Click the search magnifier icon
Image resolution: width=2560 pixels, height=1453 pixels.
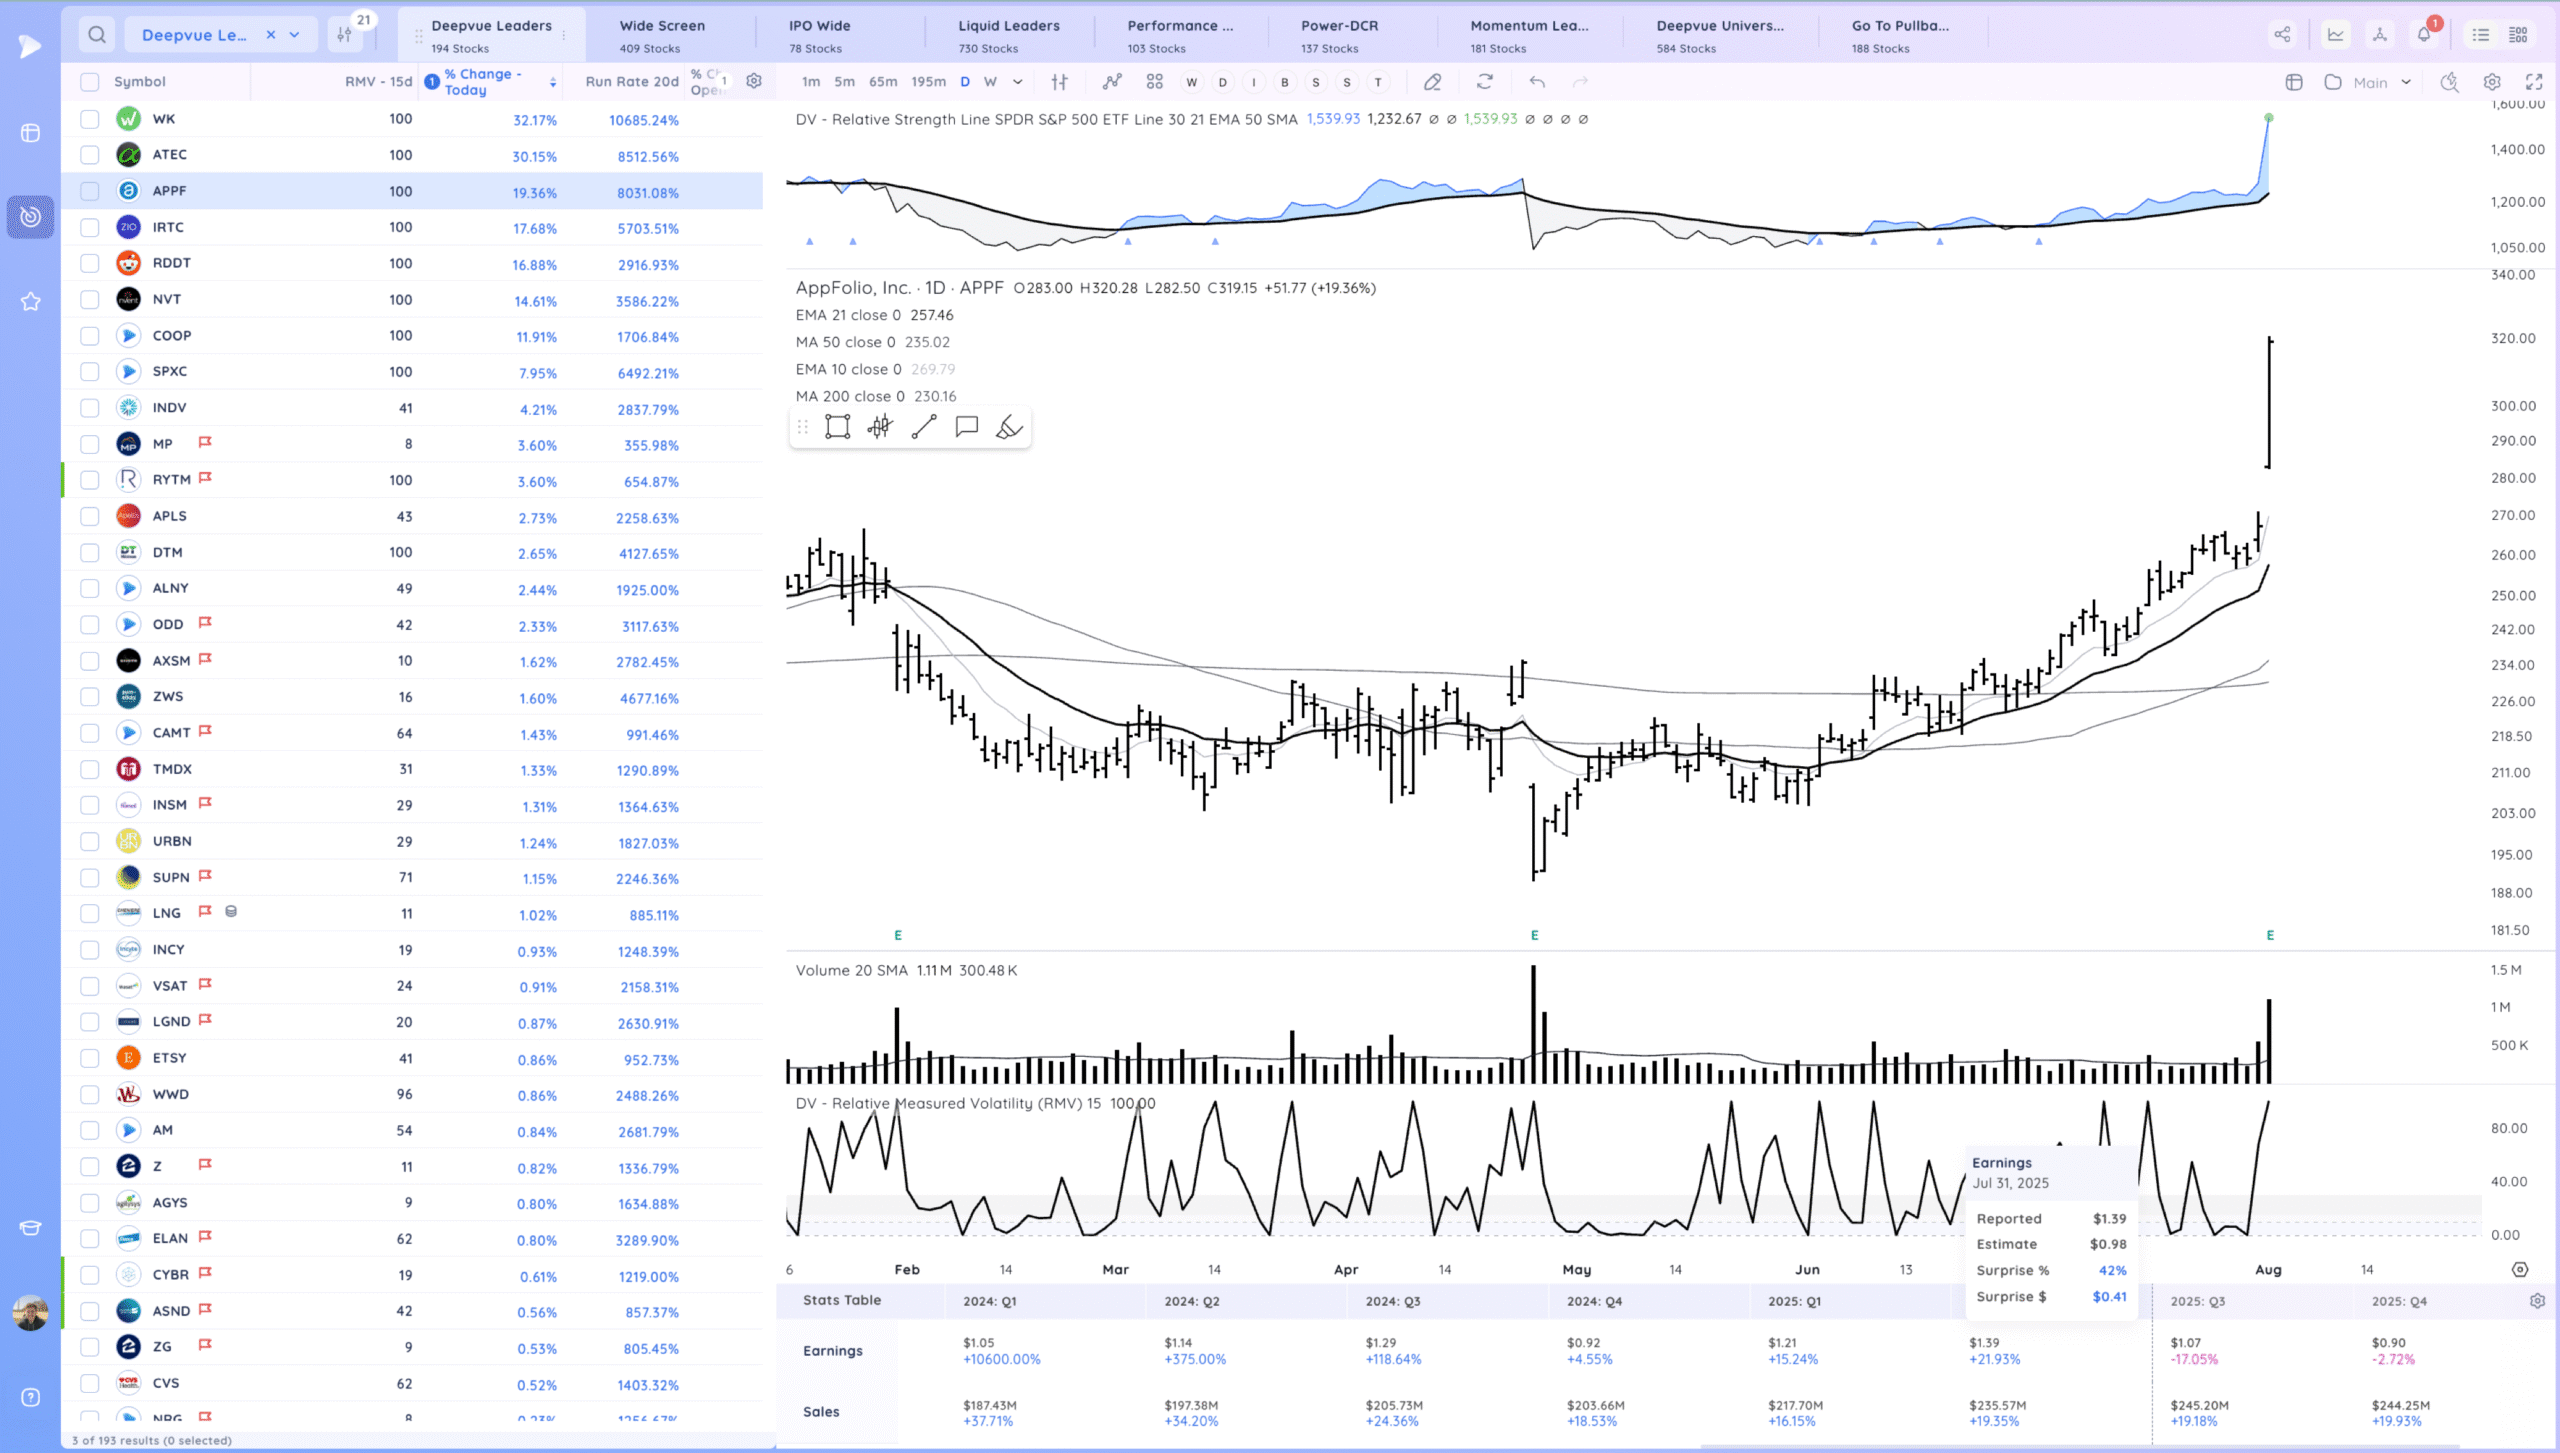pyautogui.click(x=97, y=35)
